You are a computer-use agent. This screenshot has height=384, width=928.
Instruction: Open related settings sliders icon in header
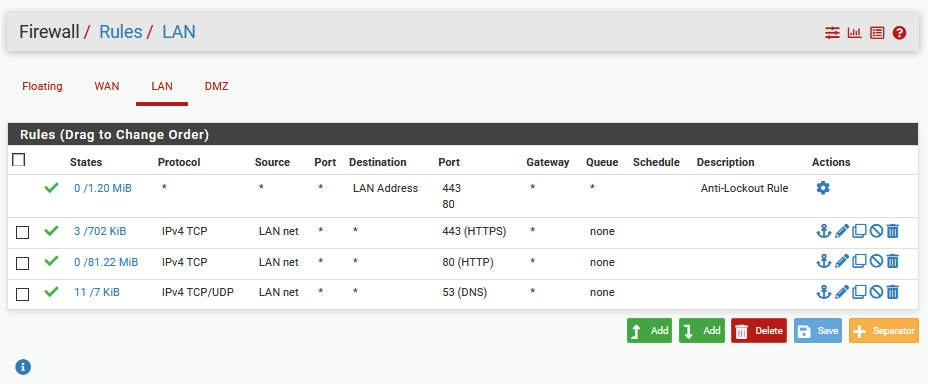(833, 33)
